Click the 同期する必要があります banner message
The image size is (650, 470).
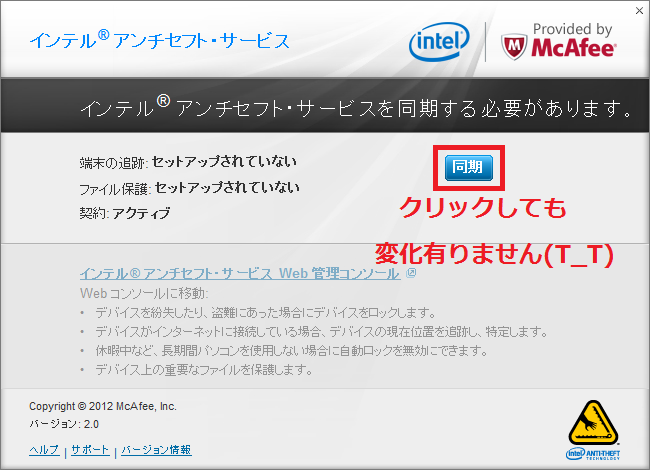[357, 107]
